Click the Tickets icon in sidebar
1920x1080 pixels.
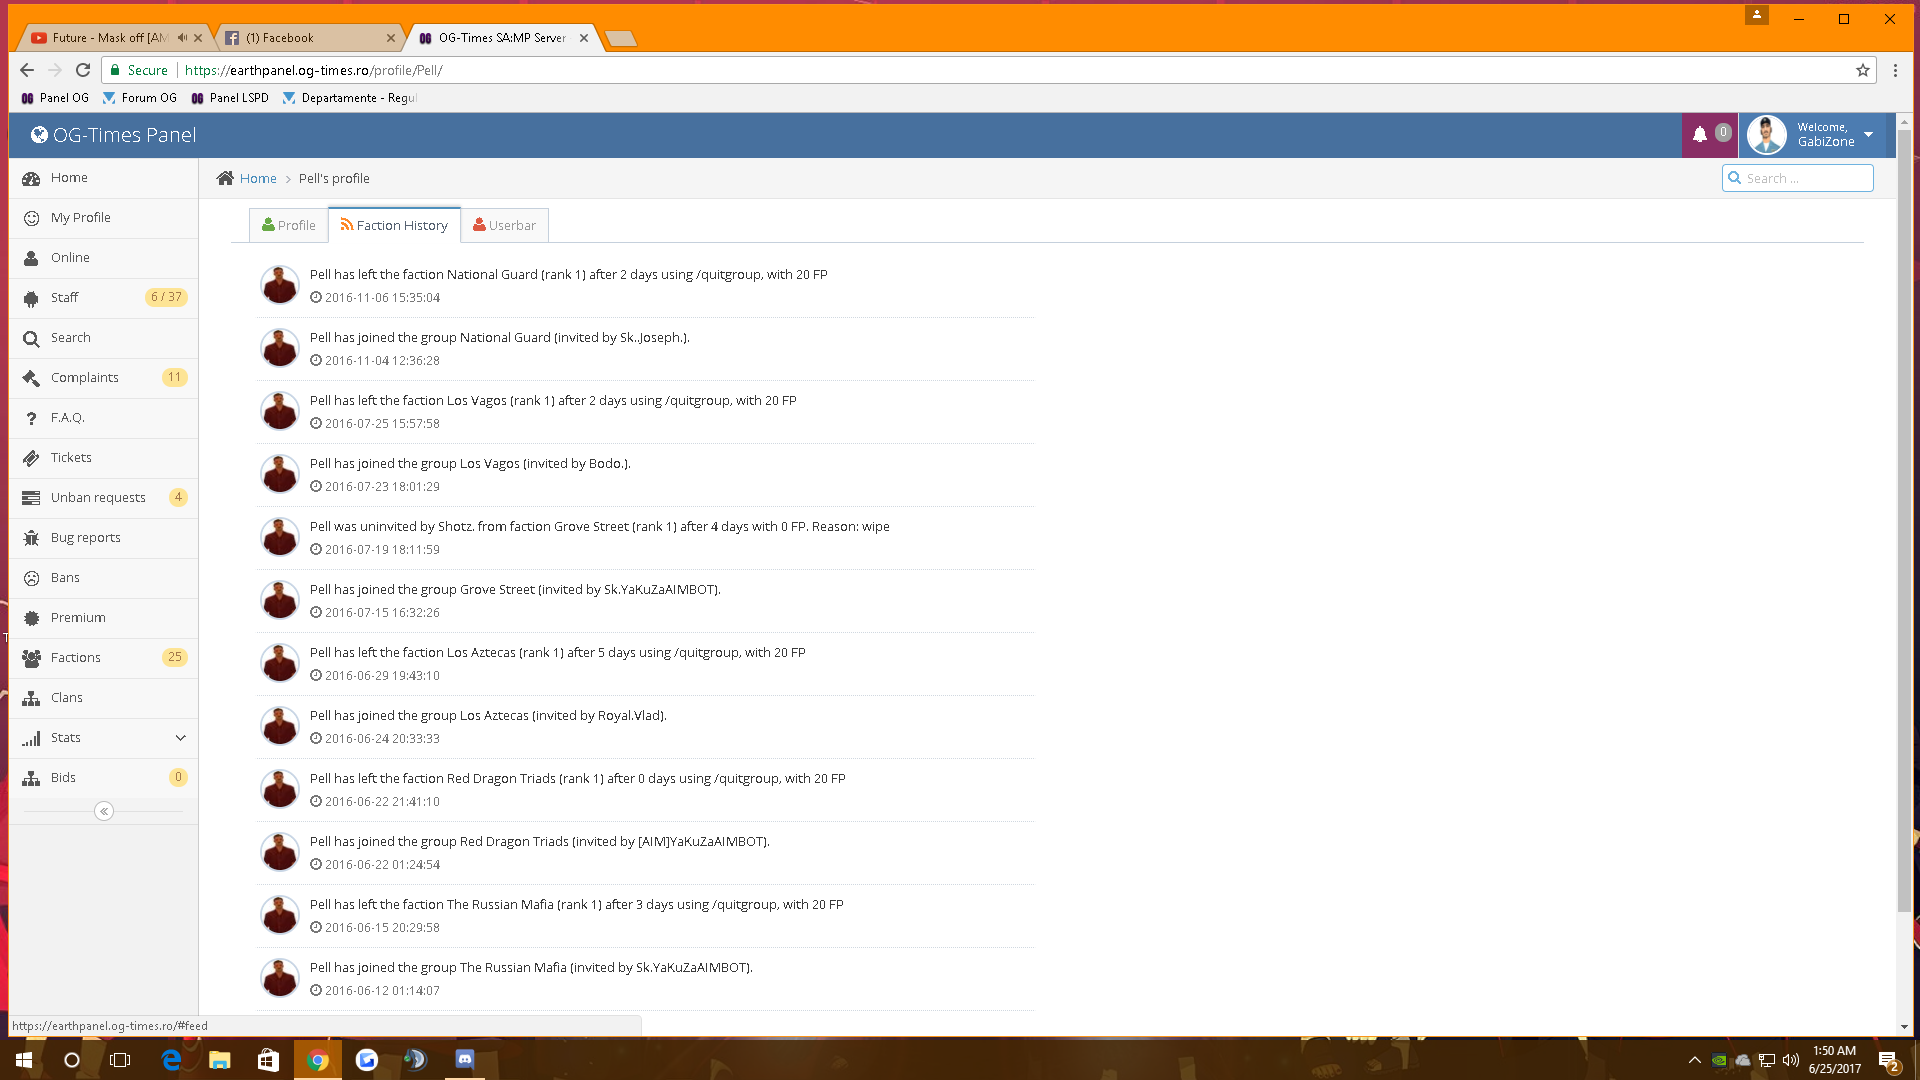click(31, 458)
